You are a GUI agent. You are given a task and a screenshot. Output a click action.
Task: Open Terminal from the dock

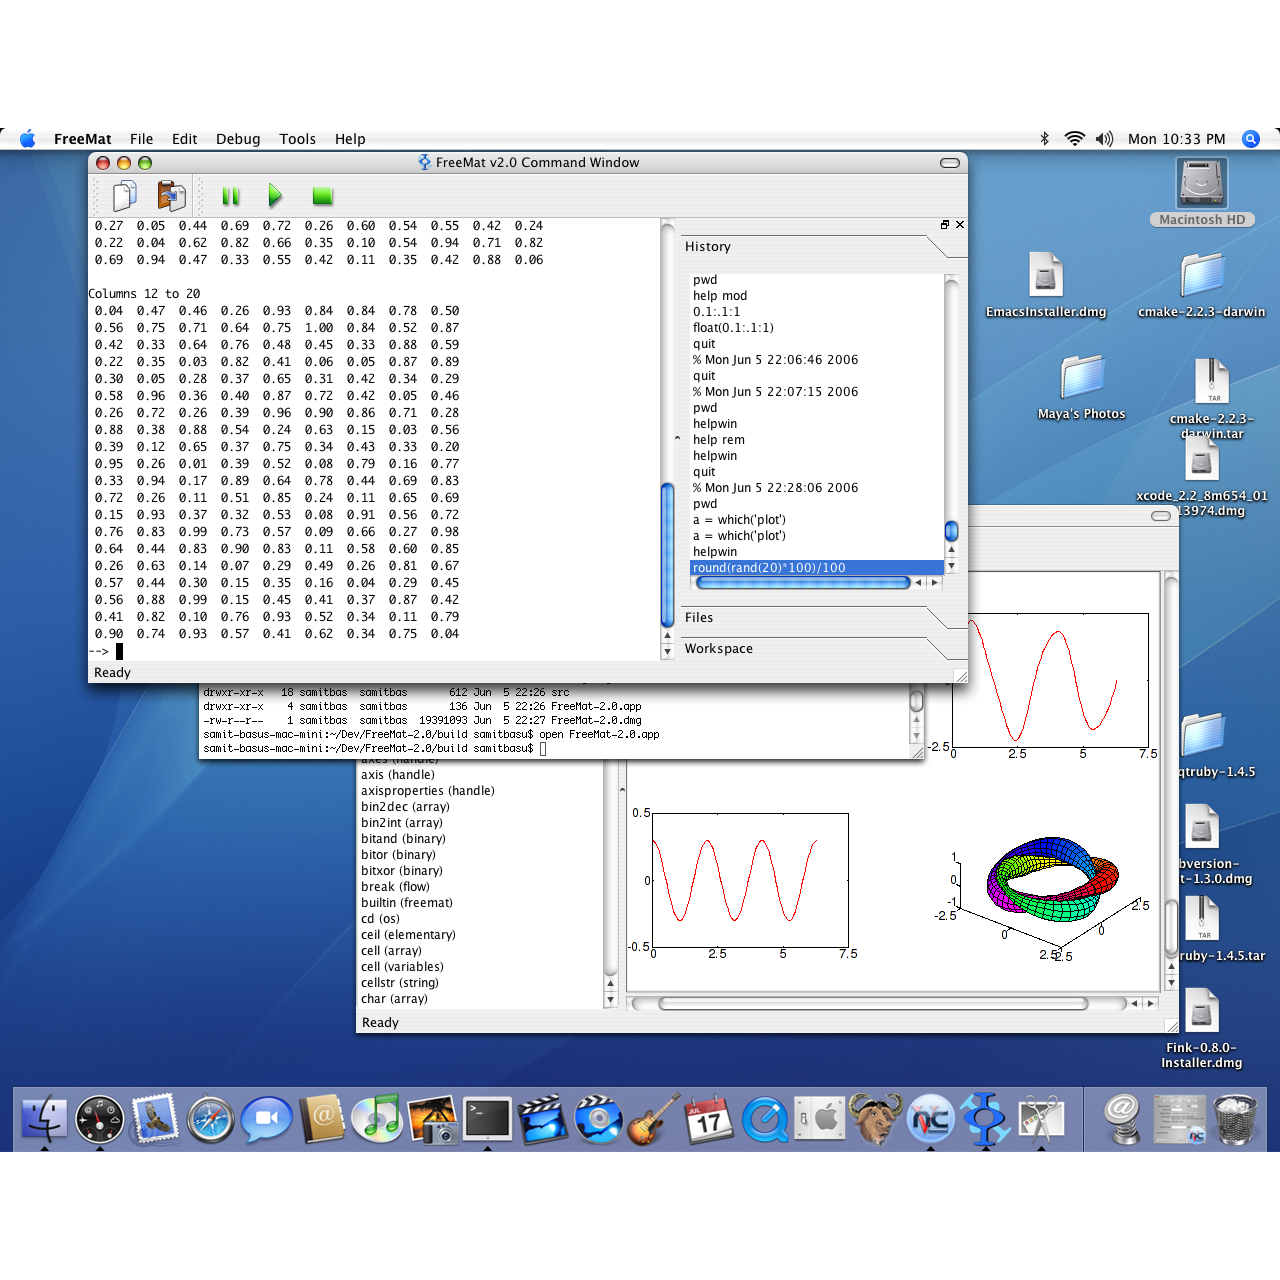487,1119
